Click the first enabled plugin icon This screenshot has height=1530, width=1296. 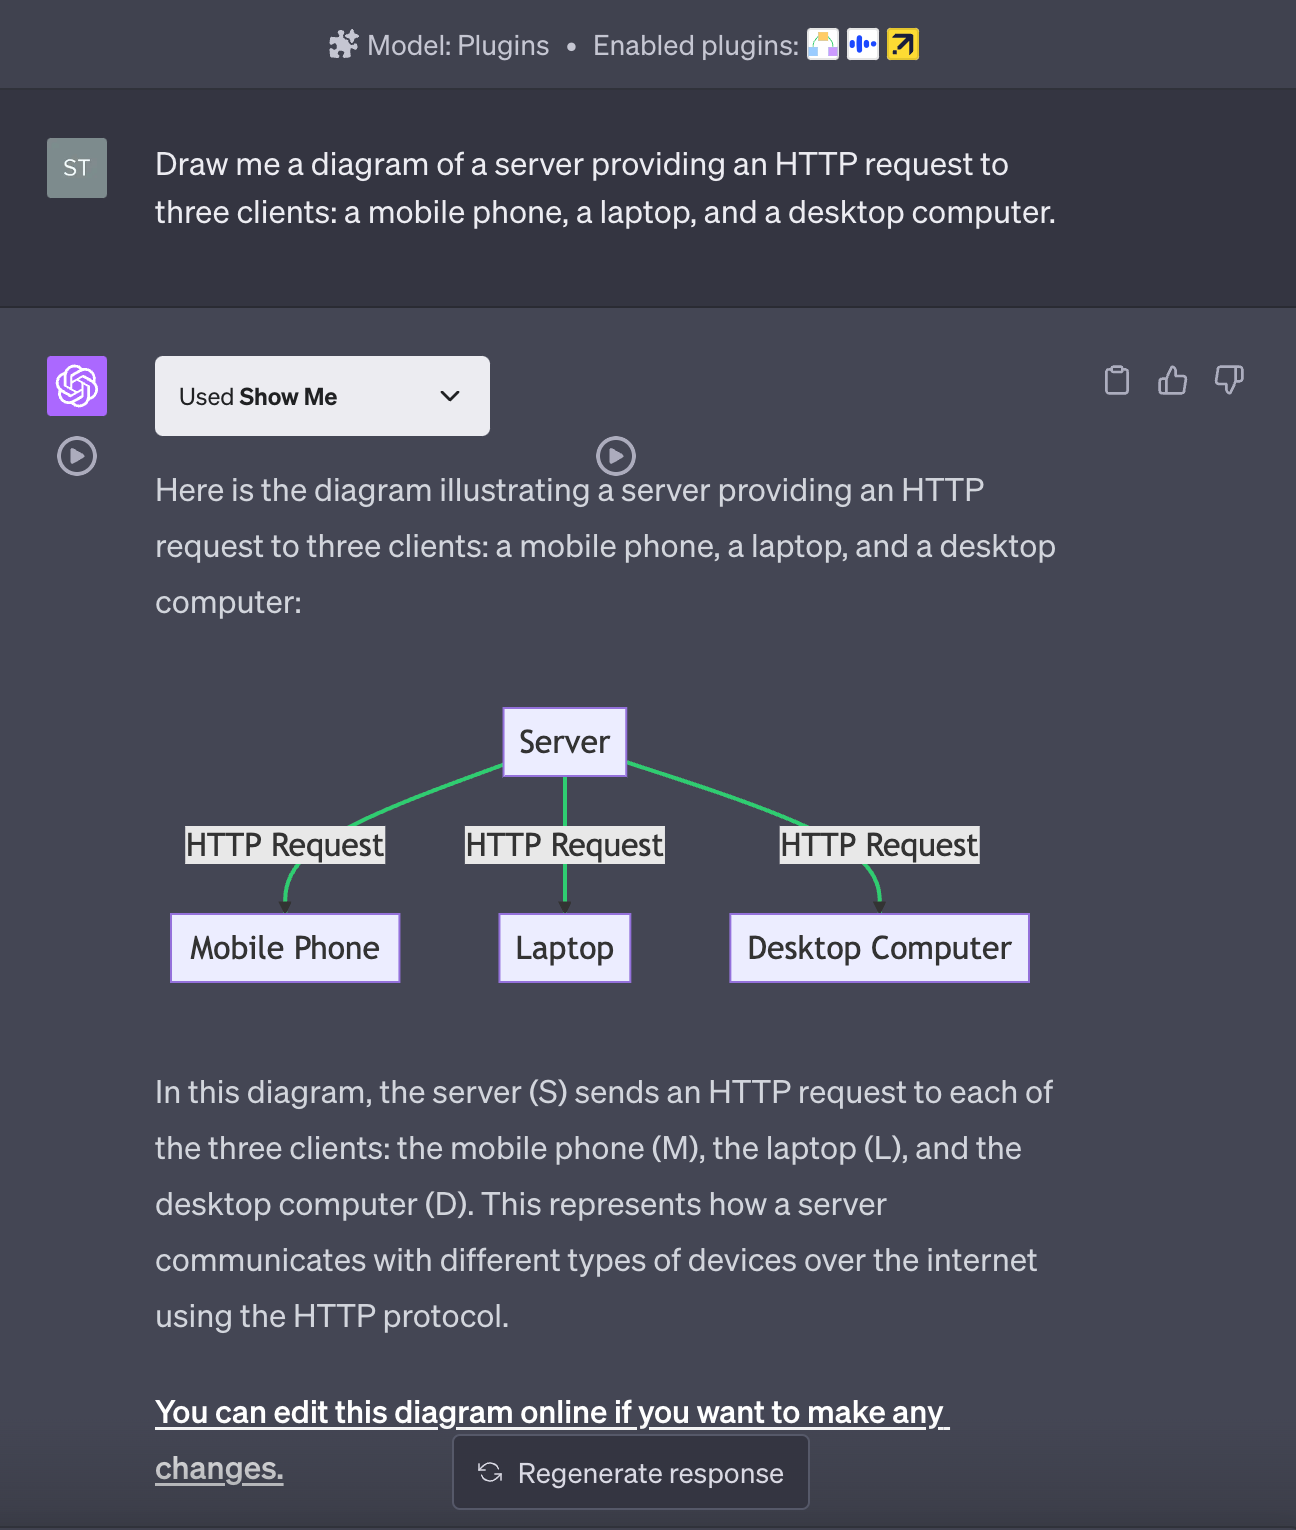pyautogui.click(x=823, y=45)
